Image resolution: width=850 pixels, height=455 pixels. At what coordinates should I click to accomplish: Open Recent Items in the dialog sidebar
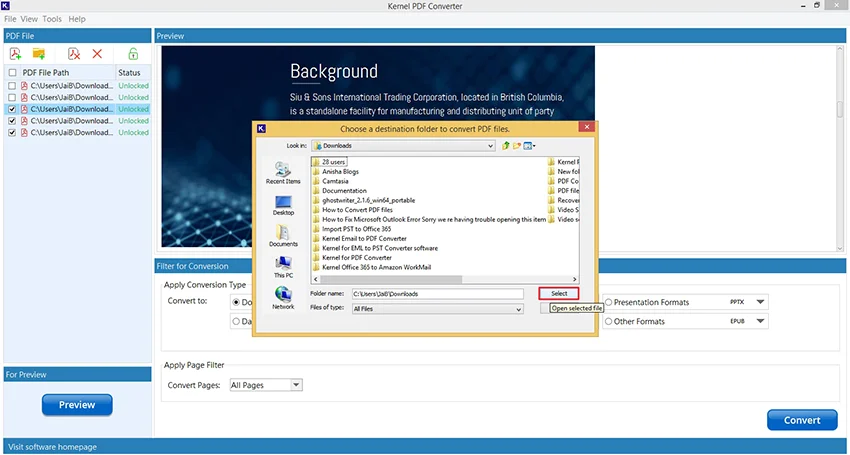(283, 174)
